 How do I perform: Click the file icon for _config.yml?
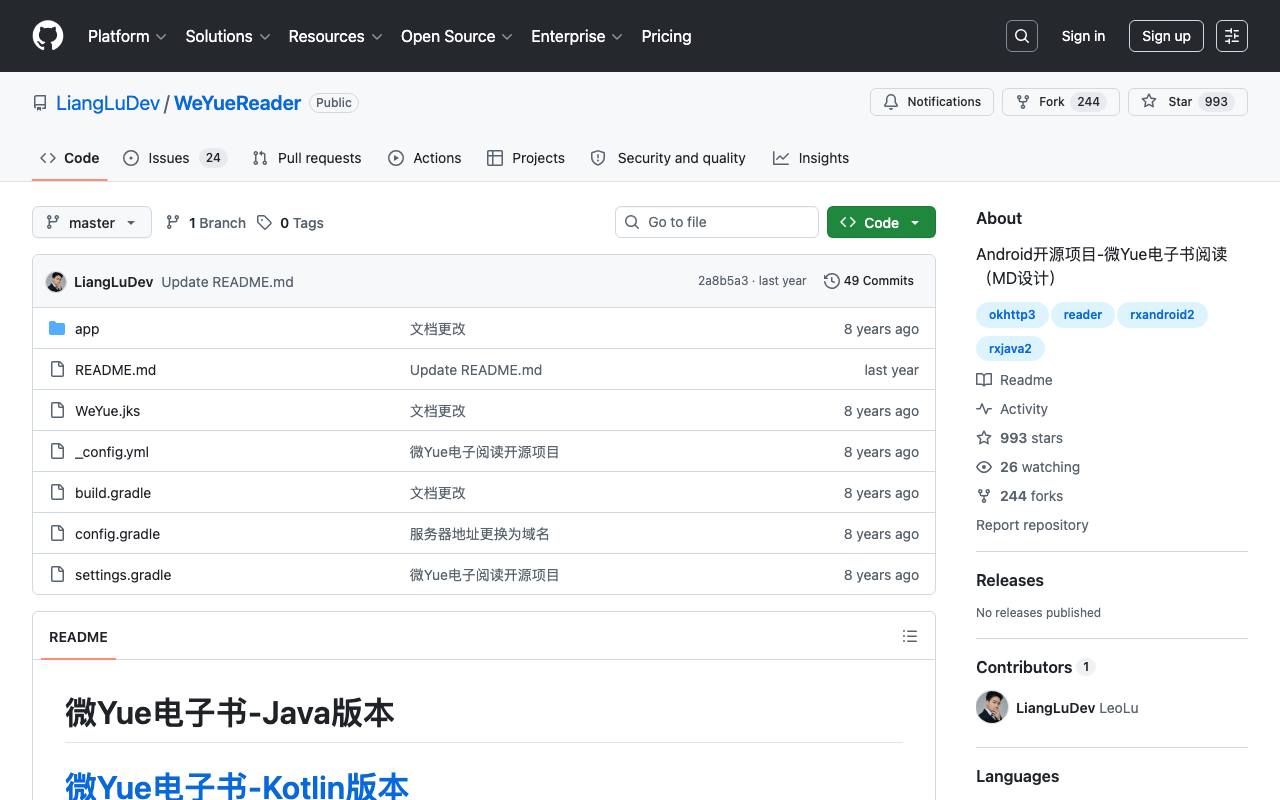tap(57, 451)
